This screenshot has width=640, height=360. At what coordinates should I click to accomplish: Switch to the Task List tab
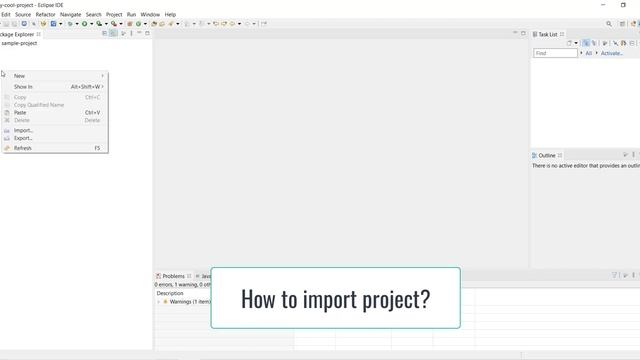coord(548,34)
